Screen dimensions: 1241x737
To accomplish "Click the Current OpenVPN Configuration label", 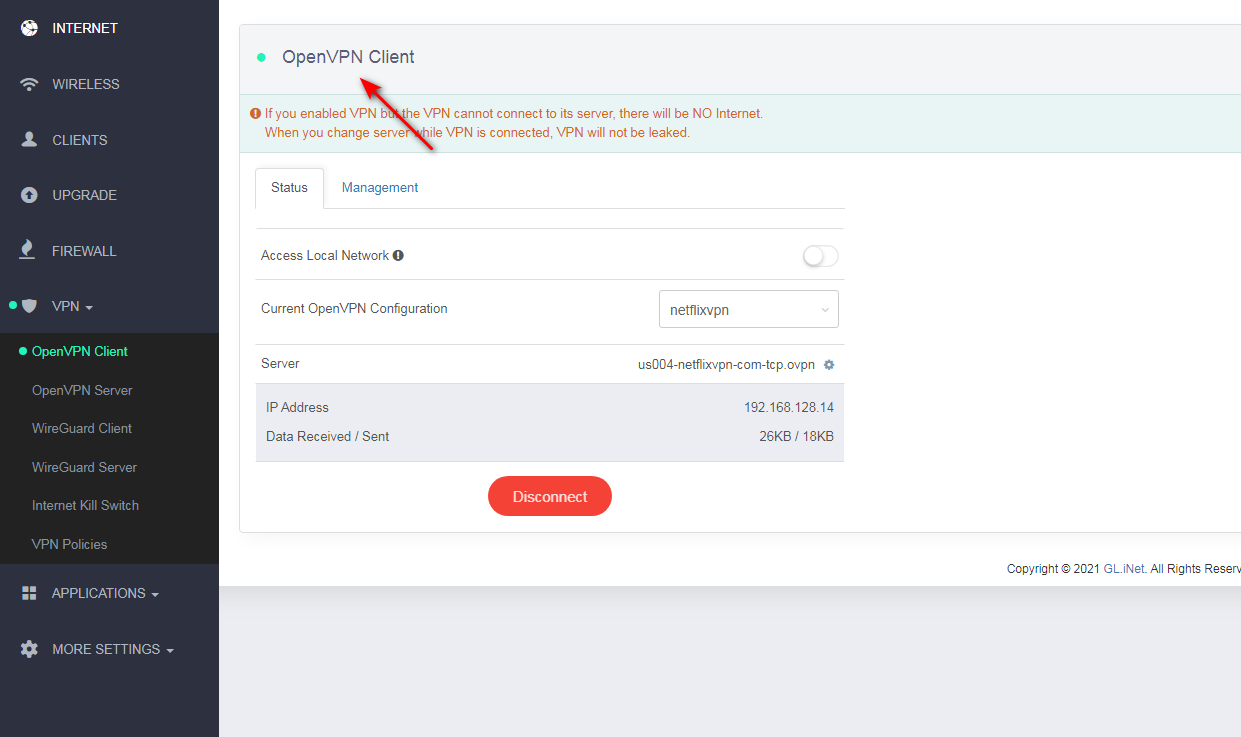I will 354,309.
